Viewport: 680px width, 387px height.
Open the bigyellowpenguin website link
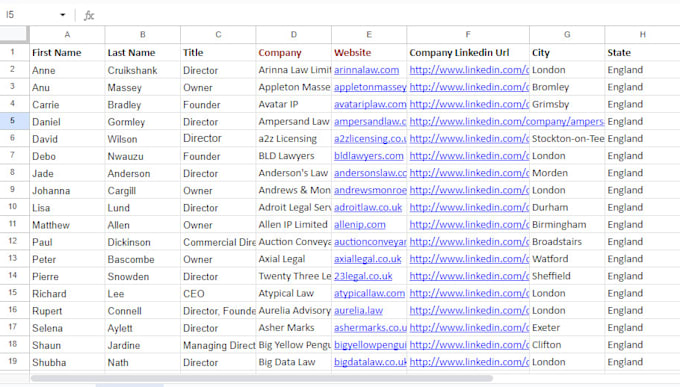click(370, 345)
